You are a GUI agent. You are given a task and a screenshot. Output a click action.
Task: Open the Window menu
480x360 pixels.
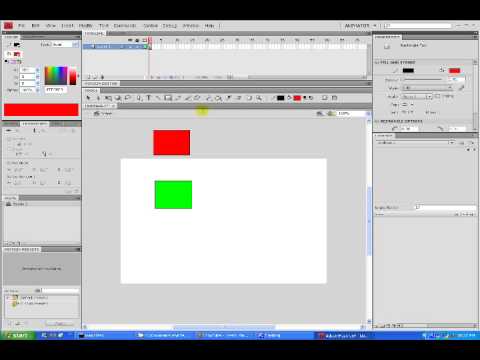[191, 26]
